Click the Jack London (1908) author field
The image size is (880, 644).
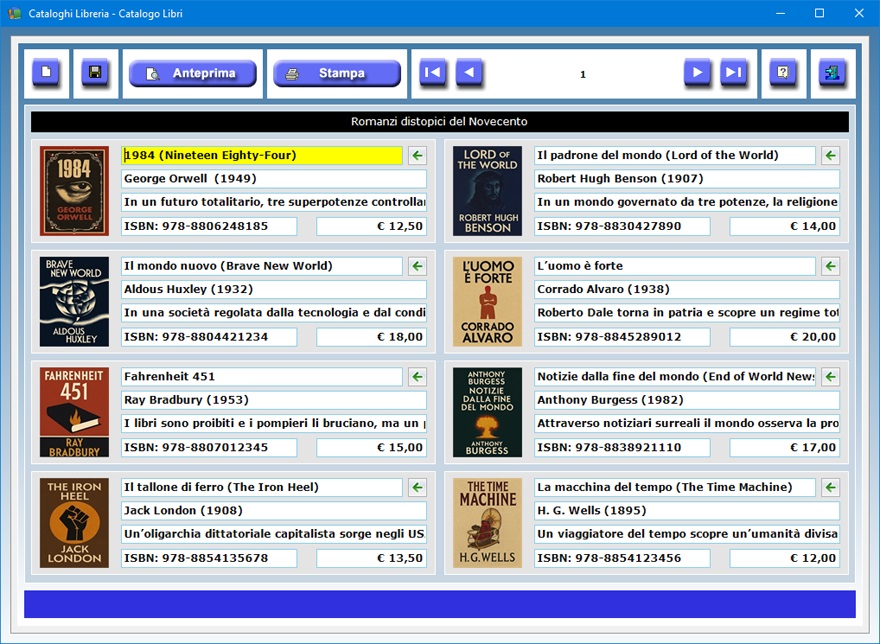pyautogui.click(x=273, y=511)
